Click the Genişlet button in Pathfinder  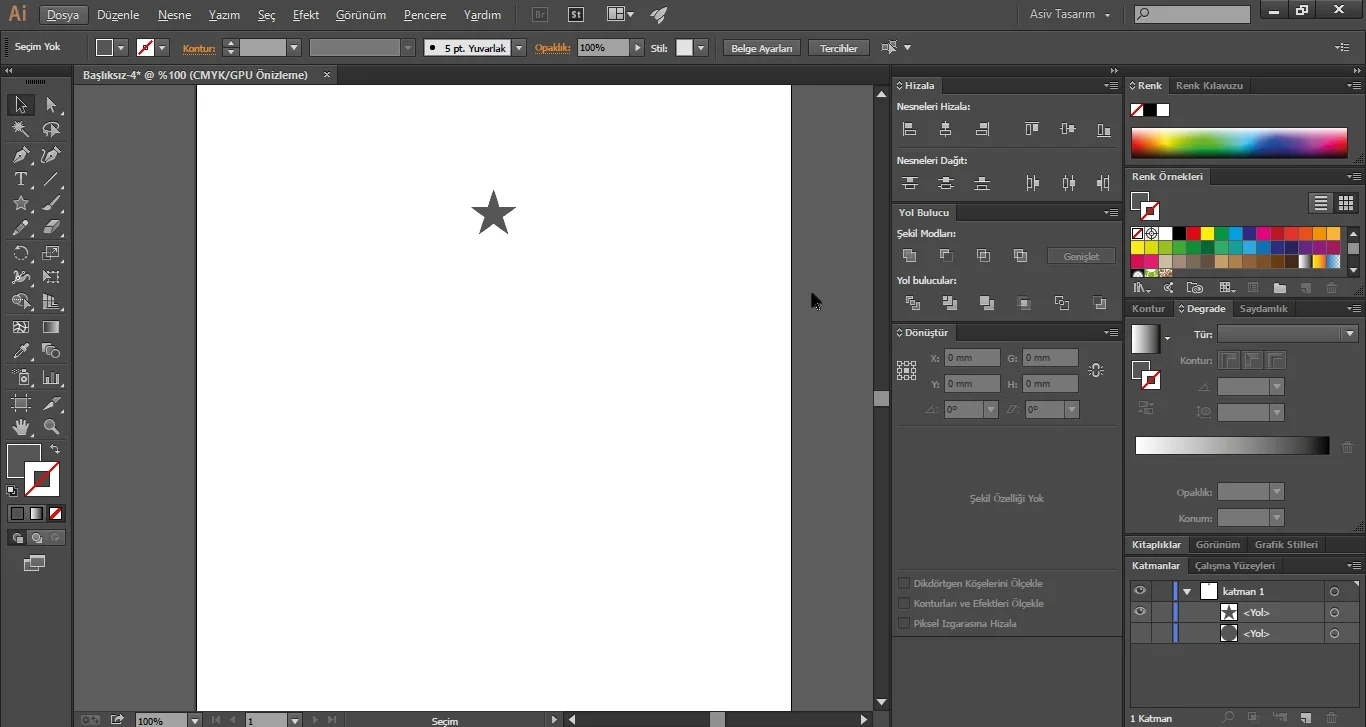click(1081, 256)
